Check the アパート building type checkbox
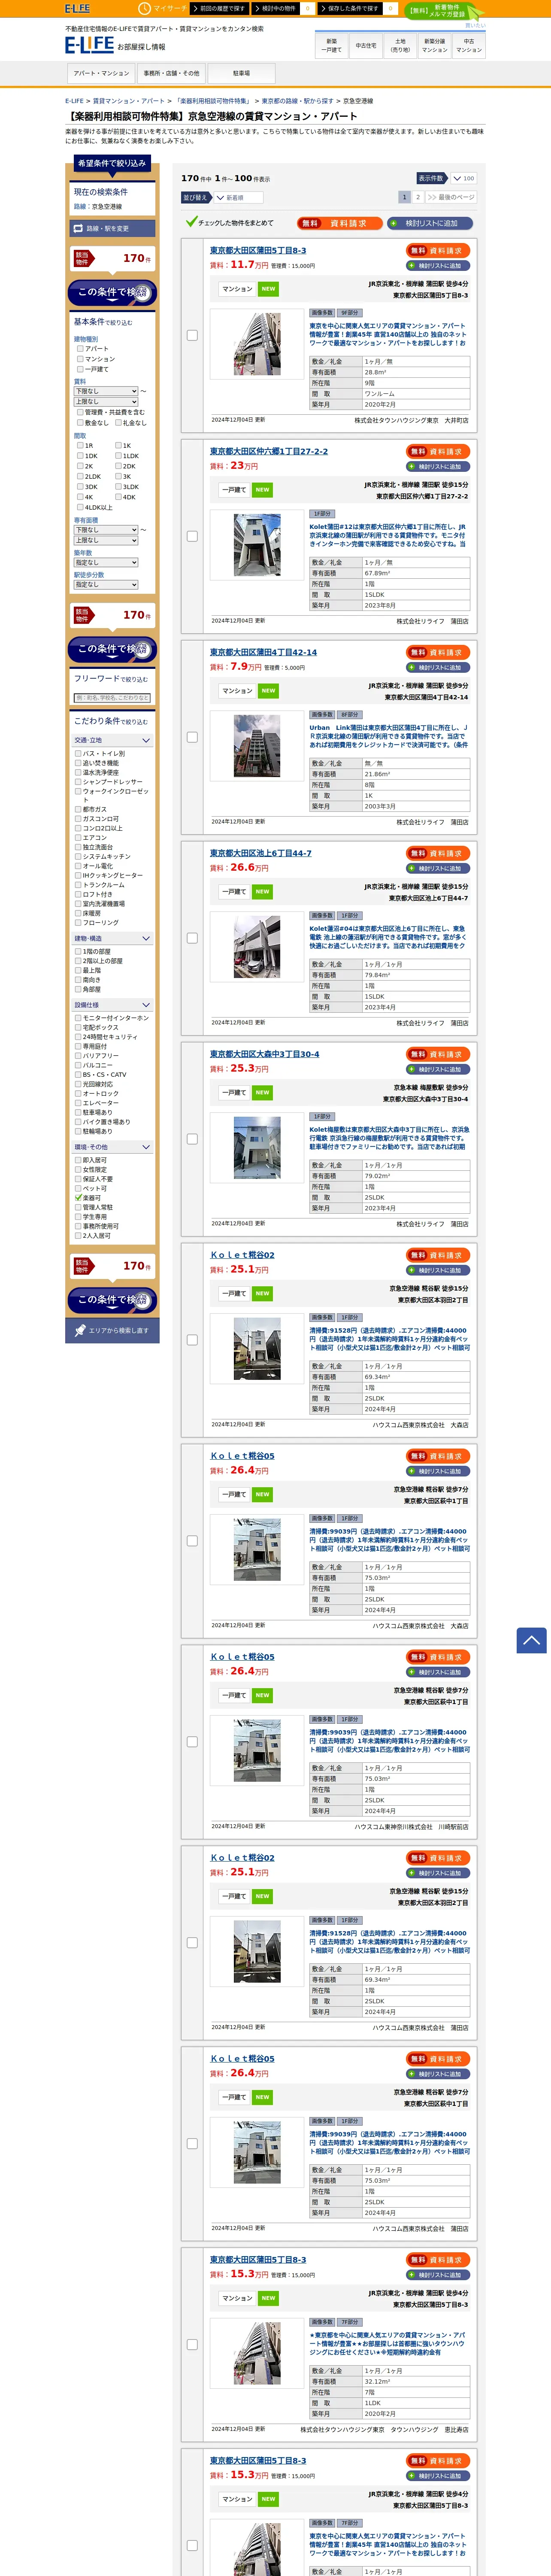 click(80, 348)
